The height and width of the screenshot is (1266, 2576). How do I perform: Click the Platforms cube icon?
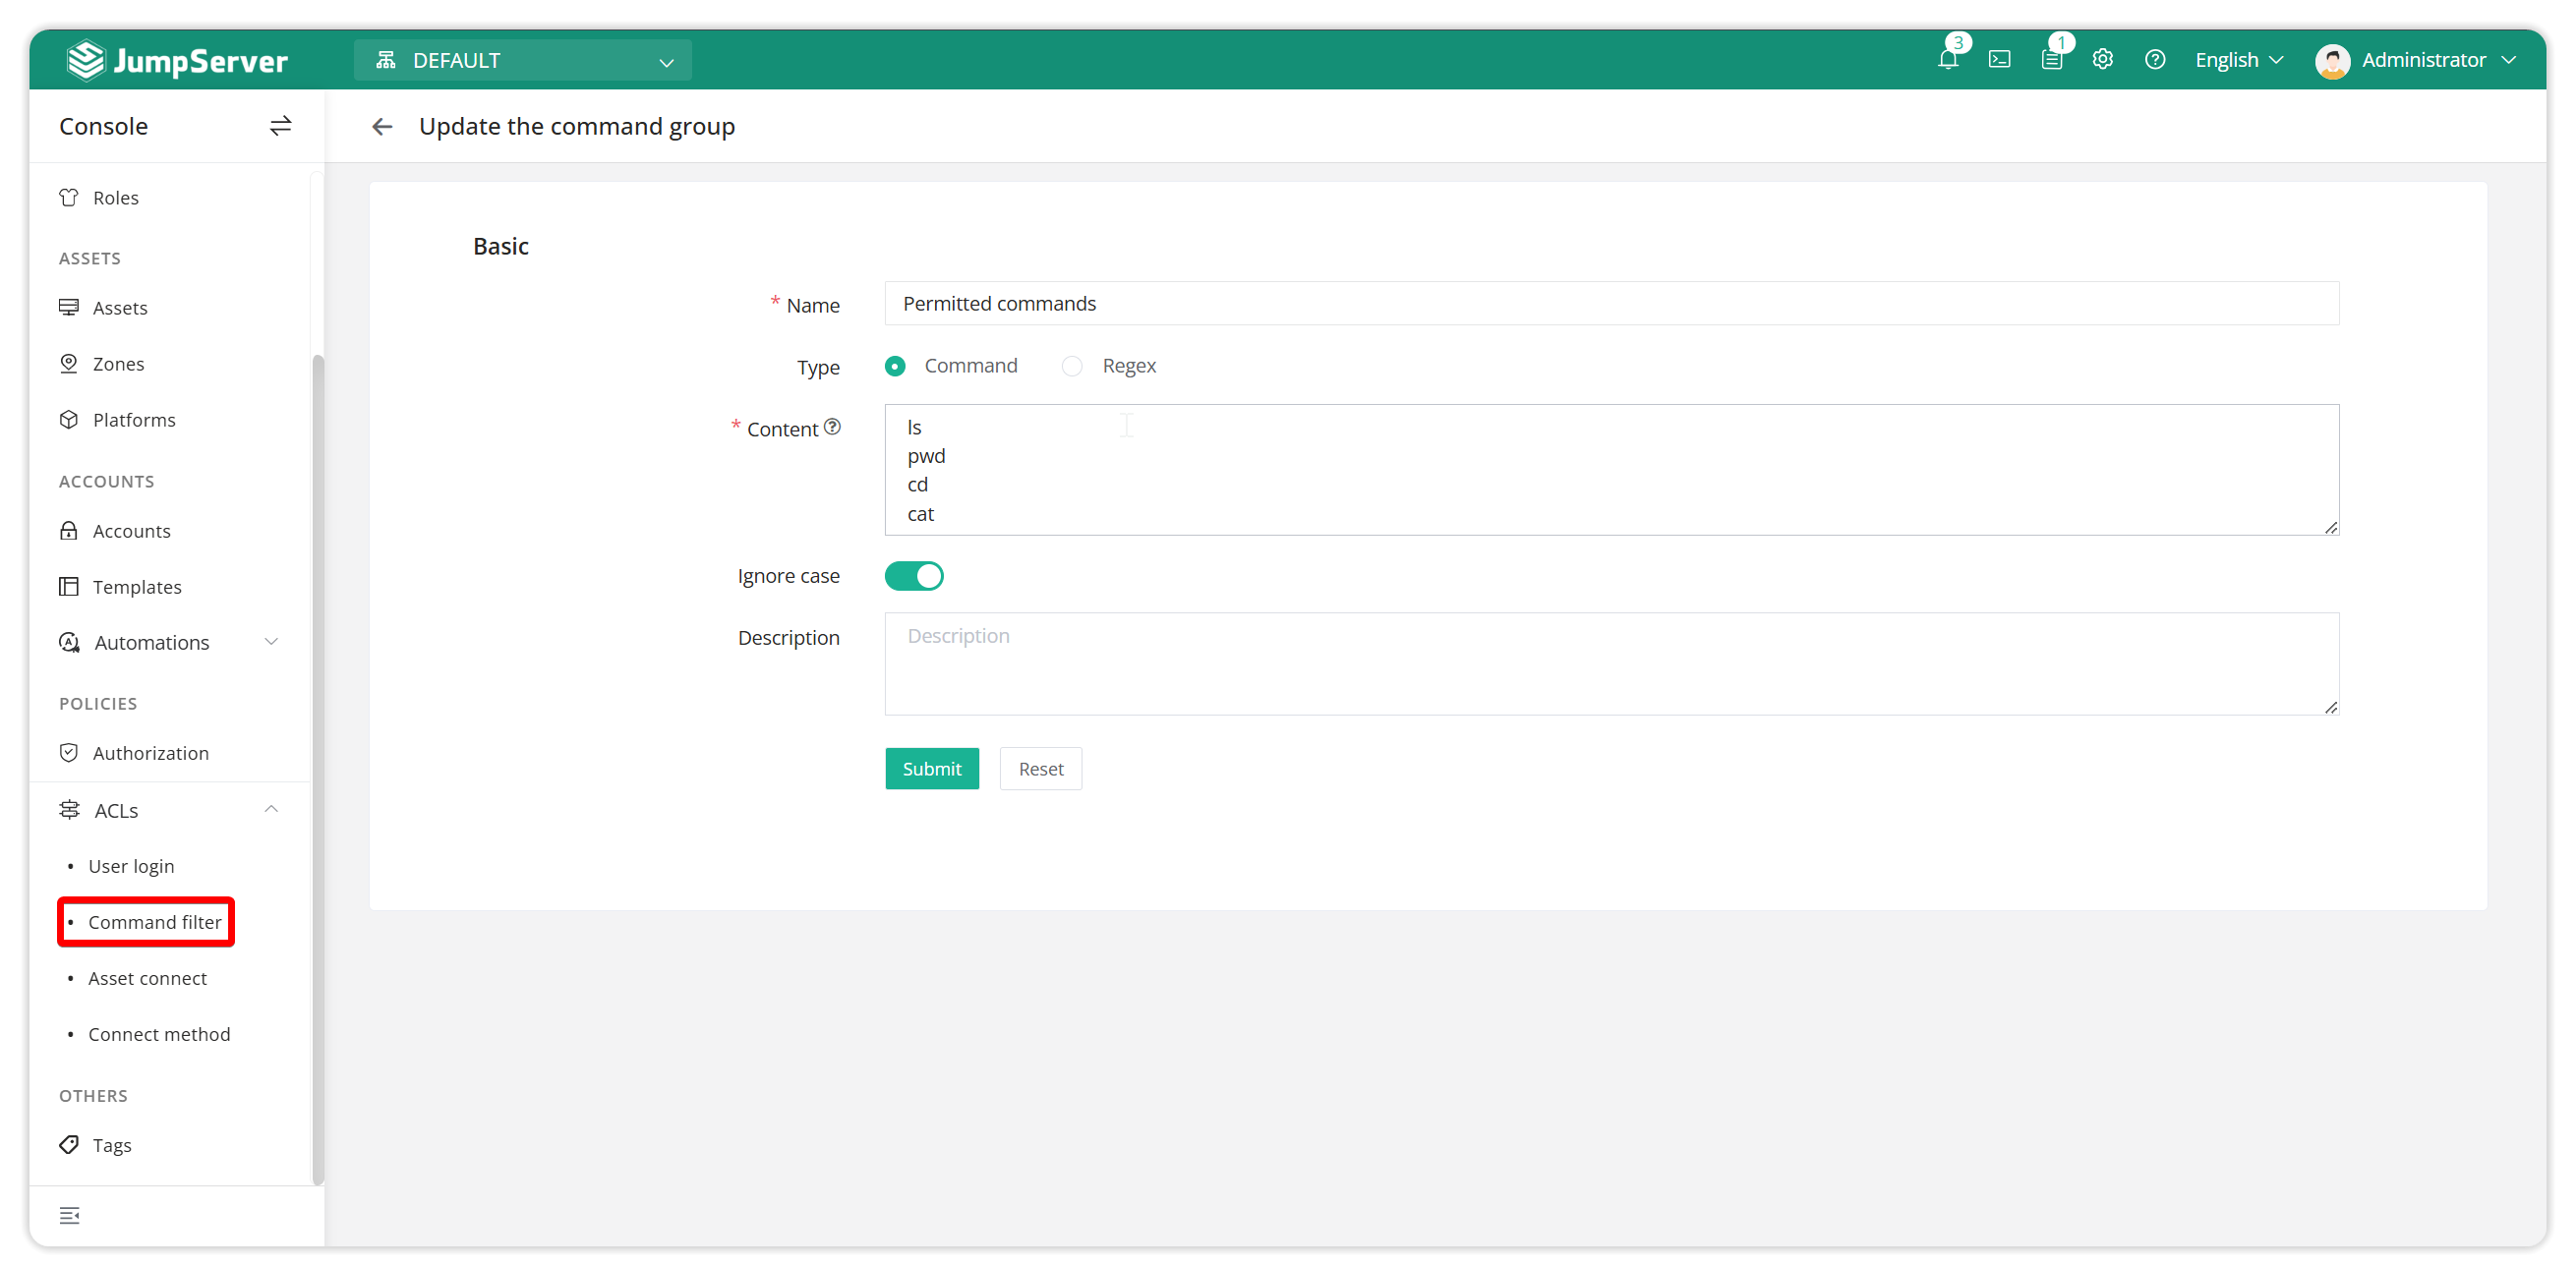tap(69, 419)
